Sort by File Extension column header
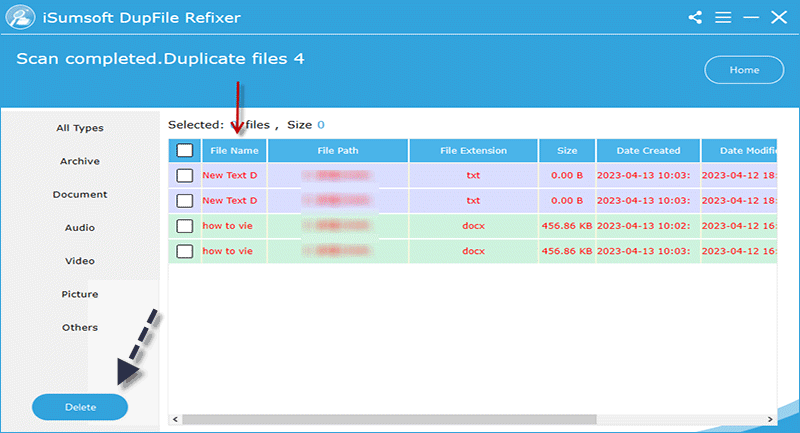 (x=473, y=150)
